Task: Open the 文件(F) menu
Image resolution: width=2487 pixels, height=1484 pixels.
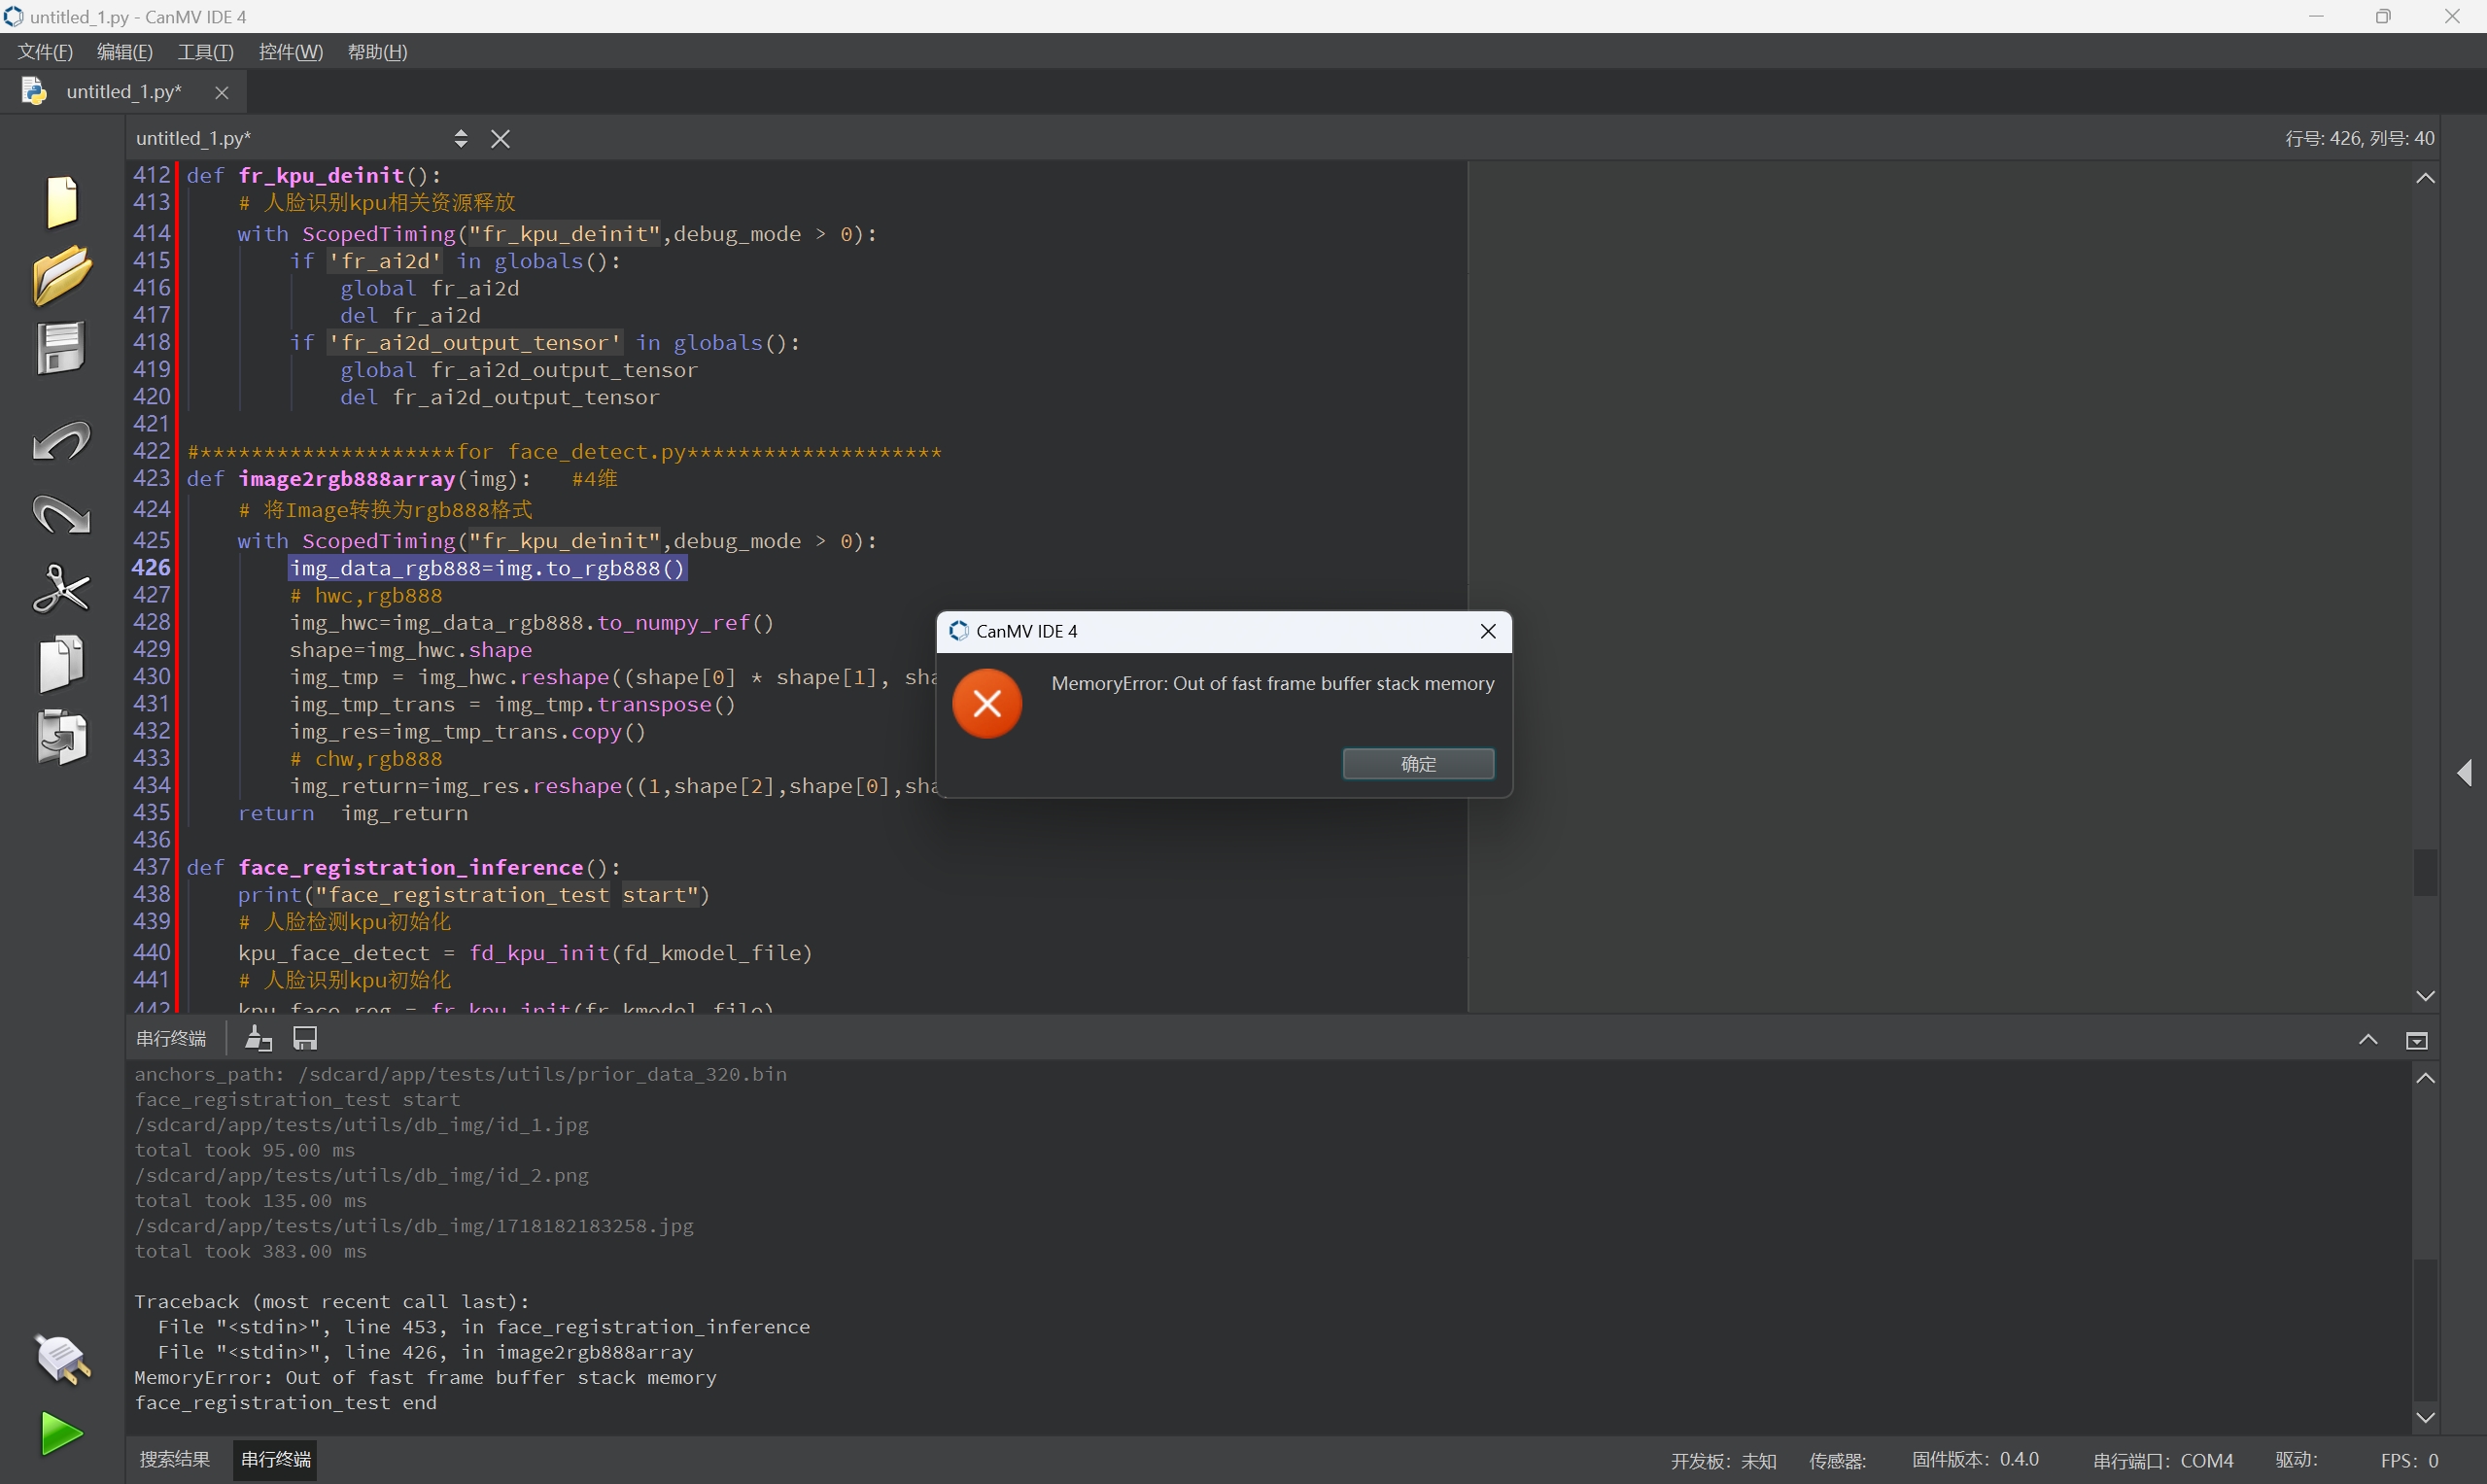Action: click(x=45, y=51)
